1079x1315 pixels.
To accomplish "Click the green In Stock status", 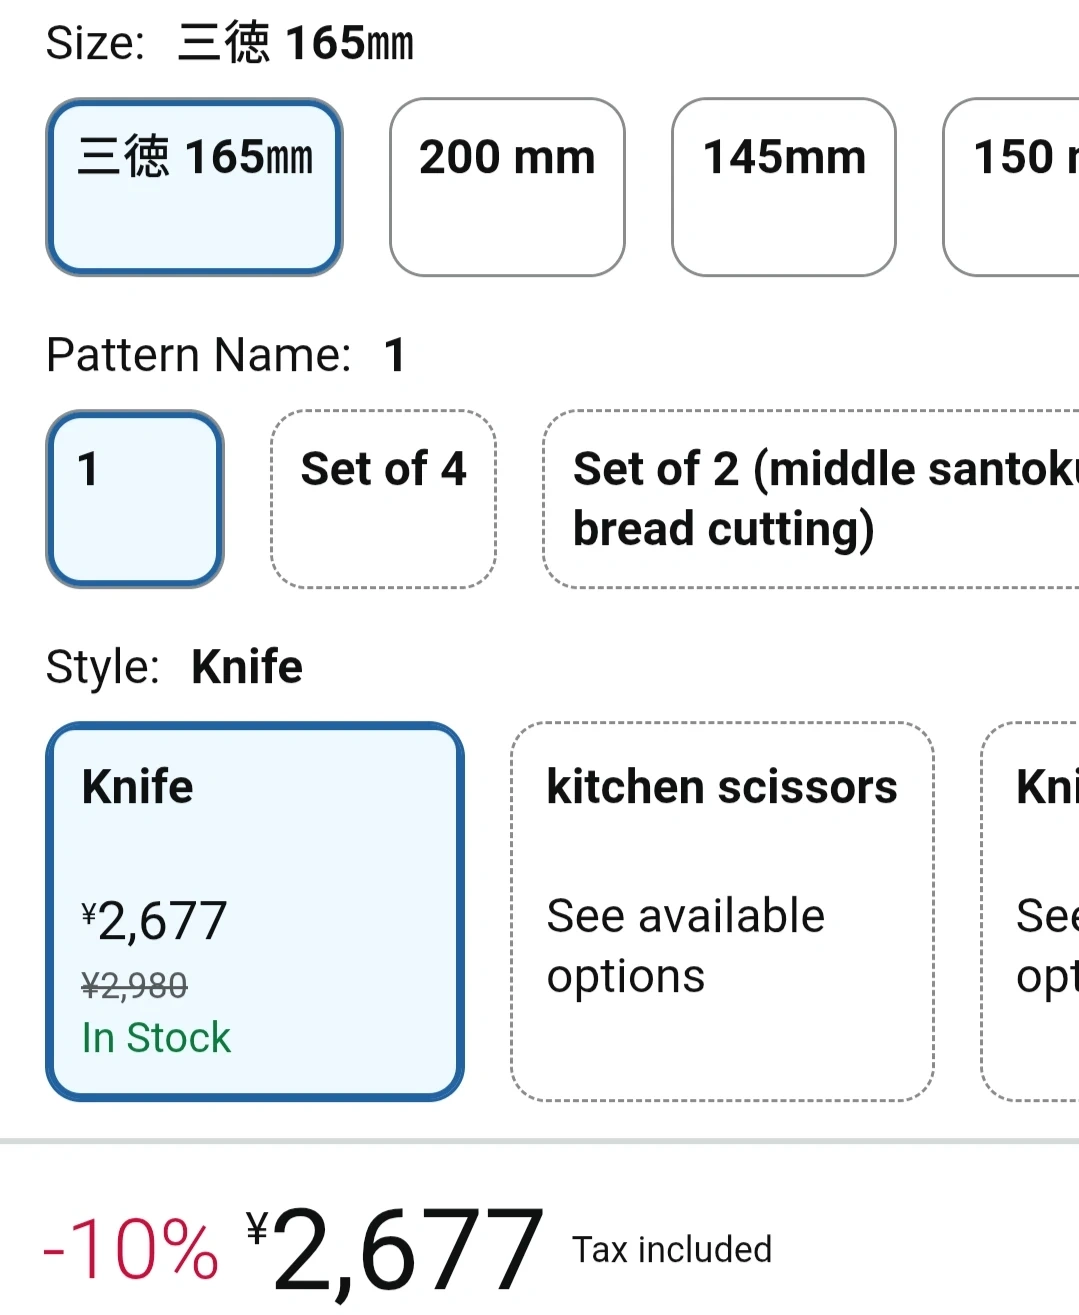I will [156, 1037].
